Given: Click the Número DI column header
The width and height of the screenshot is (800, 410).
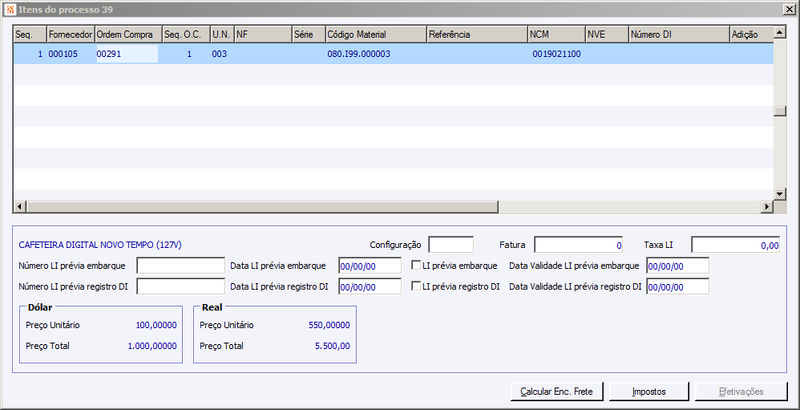Looking at the screenshot, I should [679, 35].
